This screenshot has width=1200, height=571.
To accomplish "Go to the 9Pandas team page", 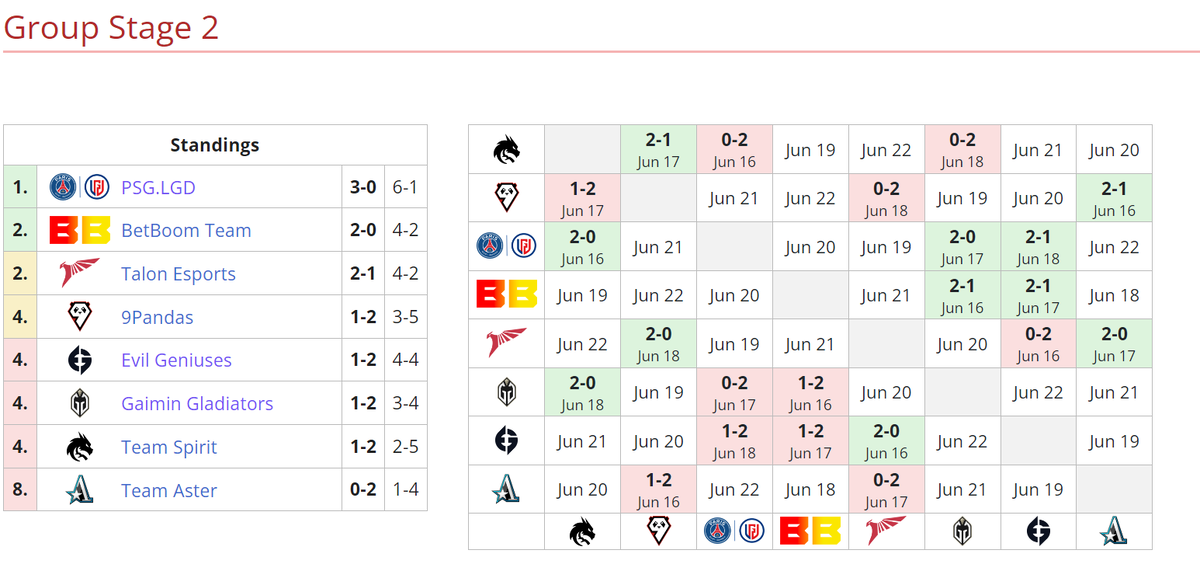I will click(x=157, y=317).
